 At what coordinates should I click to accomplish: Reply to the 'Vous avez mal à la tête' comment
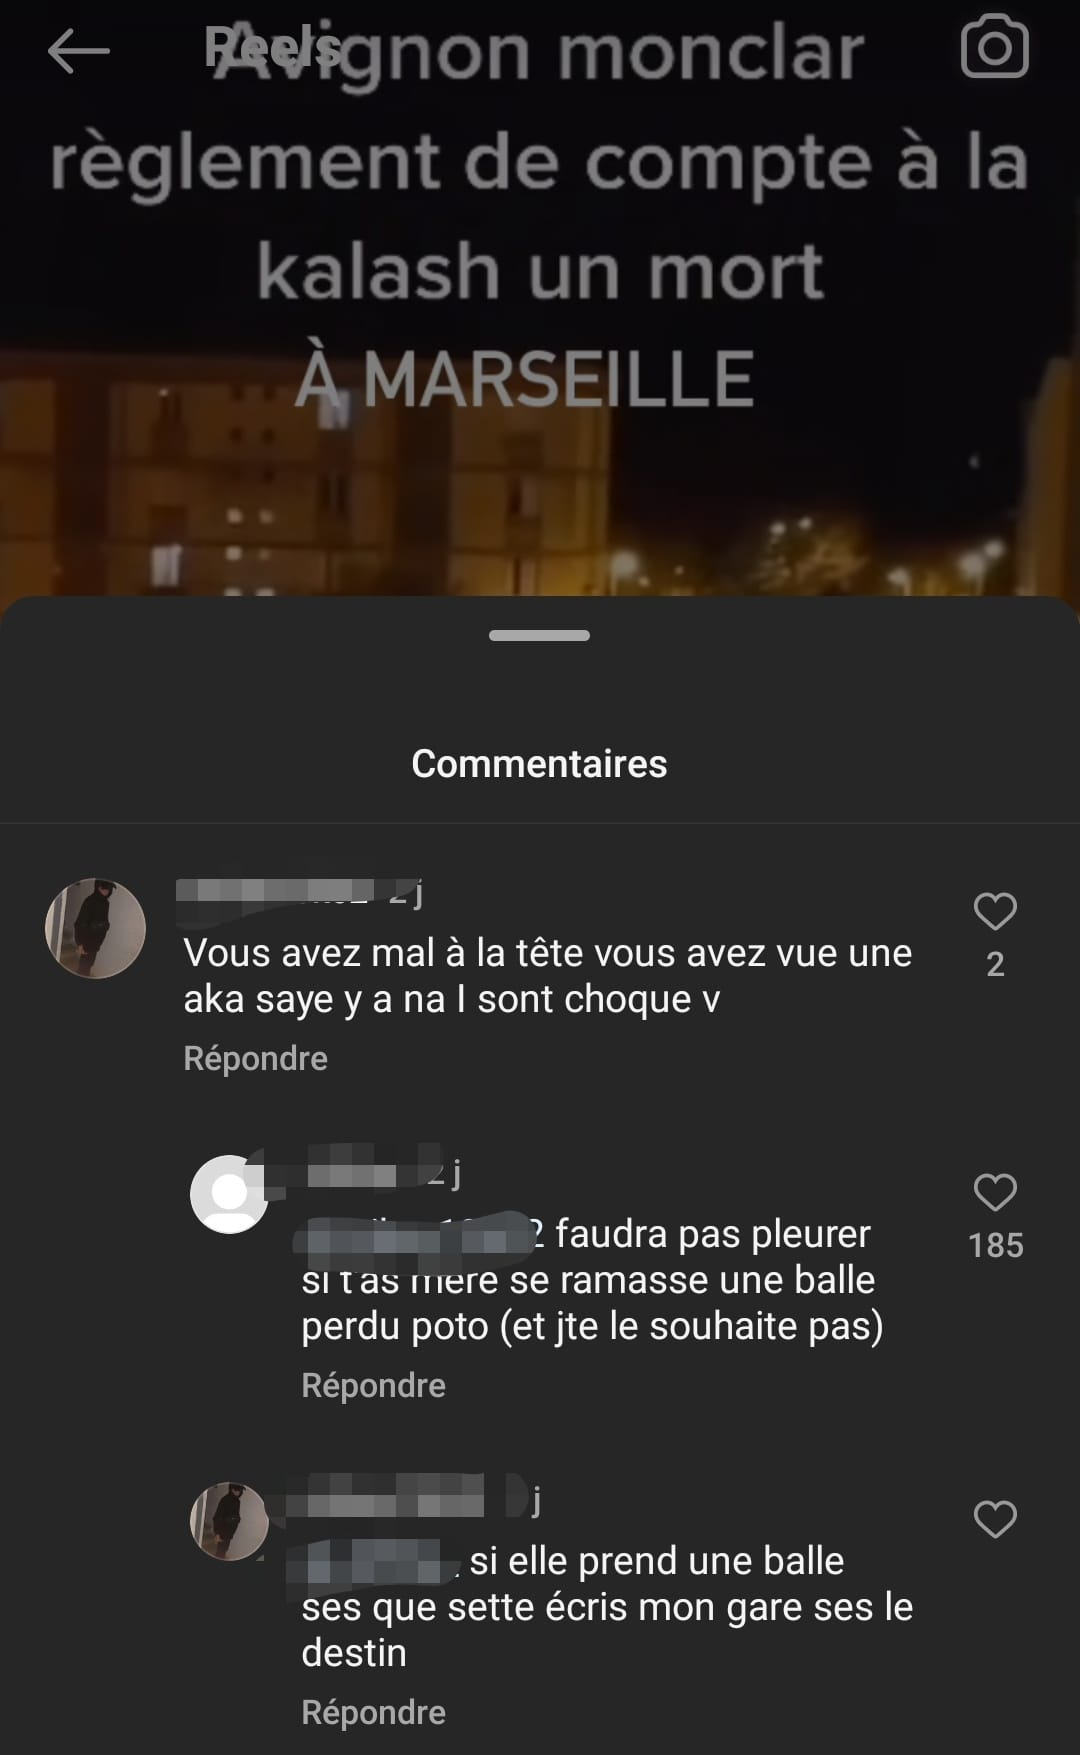coord(255,1058)
